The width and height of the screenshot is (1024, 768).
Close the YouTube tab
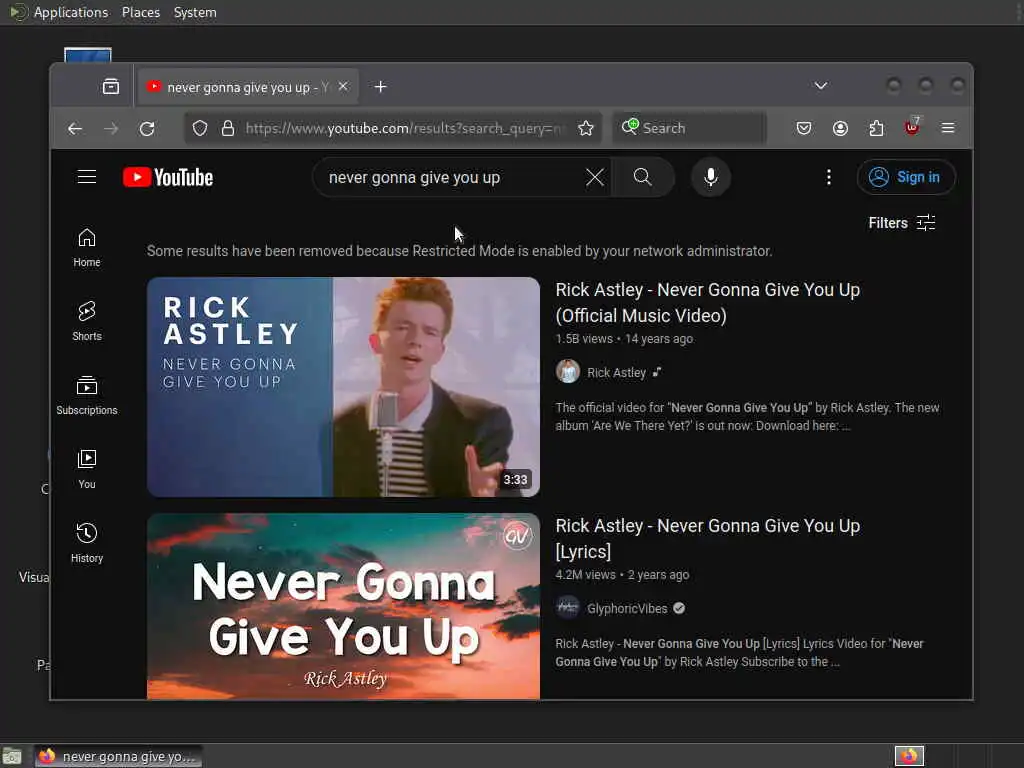343,86
